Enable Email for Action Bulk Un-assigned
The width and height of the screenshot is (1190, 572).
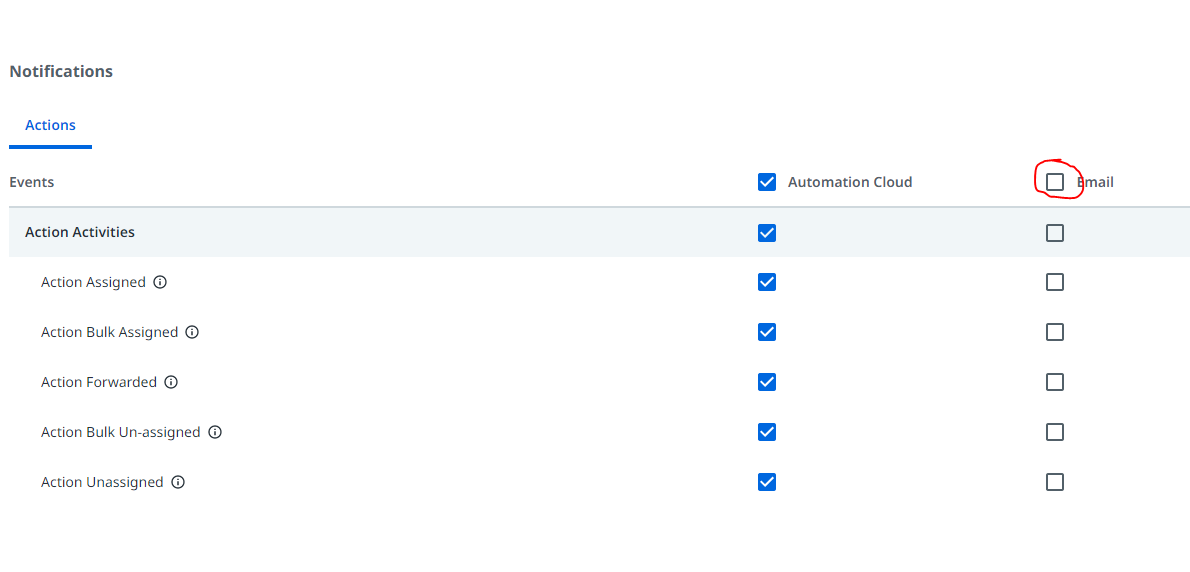pyautogui.click(x=1054, y=432)
